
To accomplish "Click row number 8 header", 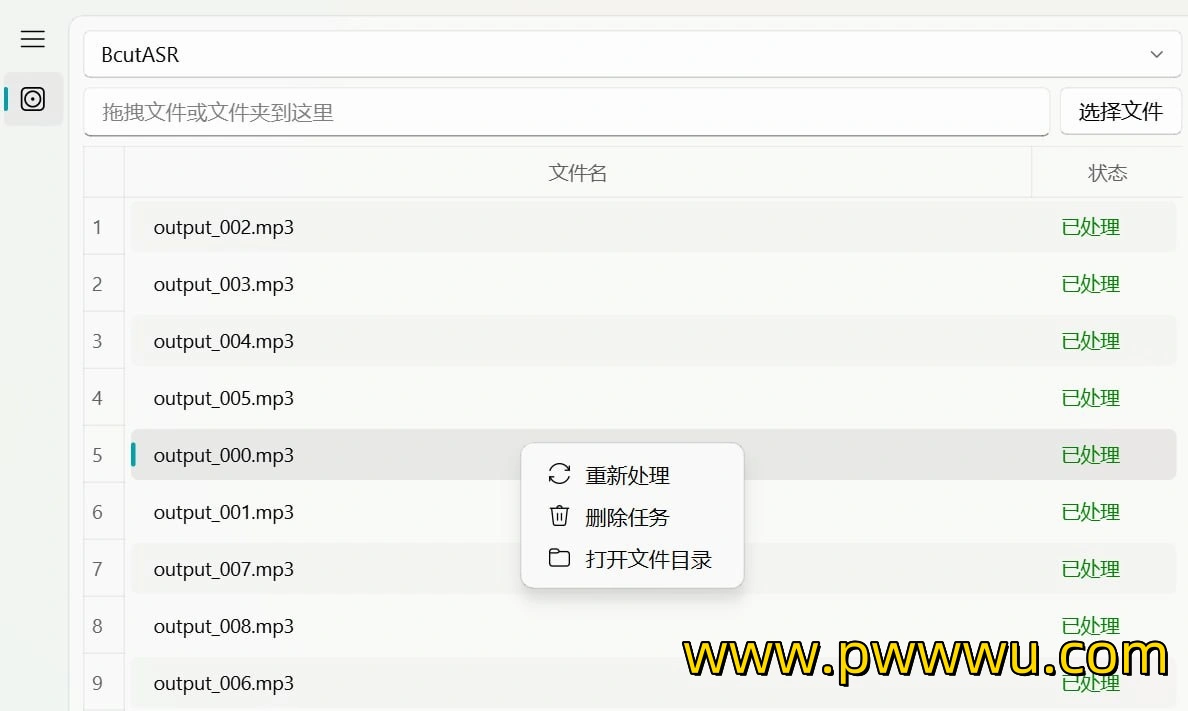I will click(104, 625).
